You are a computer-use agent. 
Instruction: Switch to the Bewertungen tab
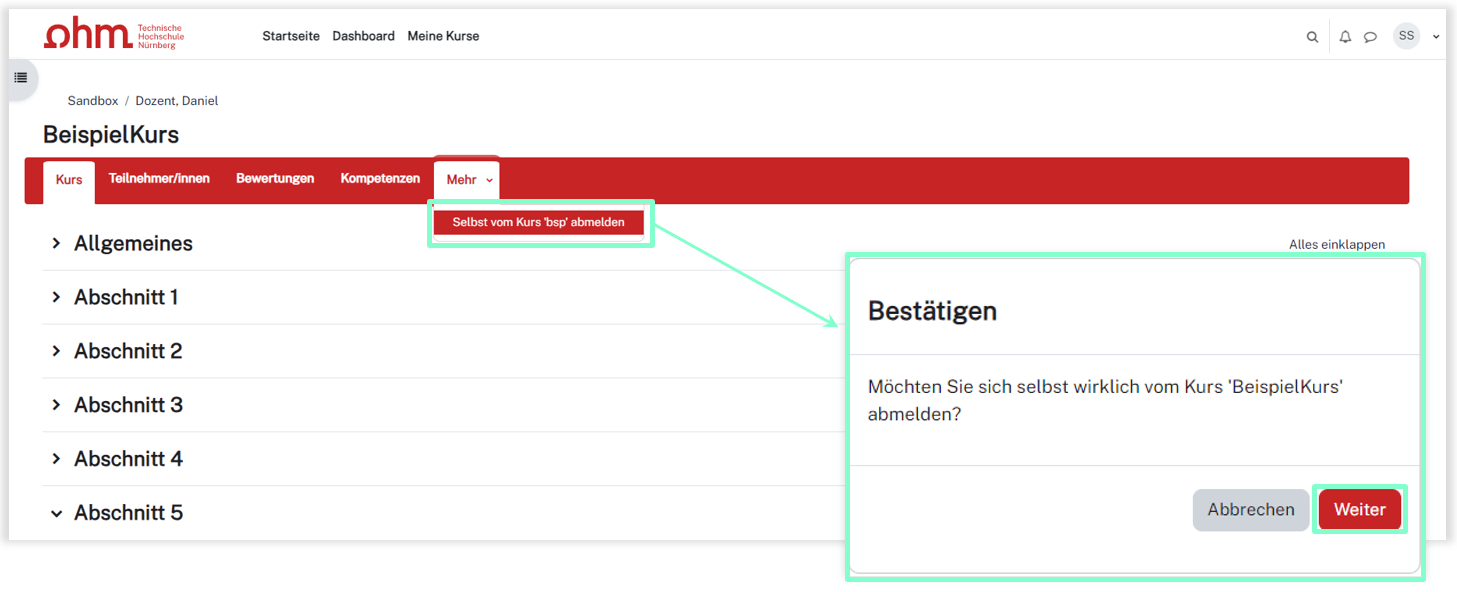[x=275, y=179]
